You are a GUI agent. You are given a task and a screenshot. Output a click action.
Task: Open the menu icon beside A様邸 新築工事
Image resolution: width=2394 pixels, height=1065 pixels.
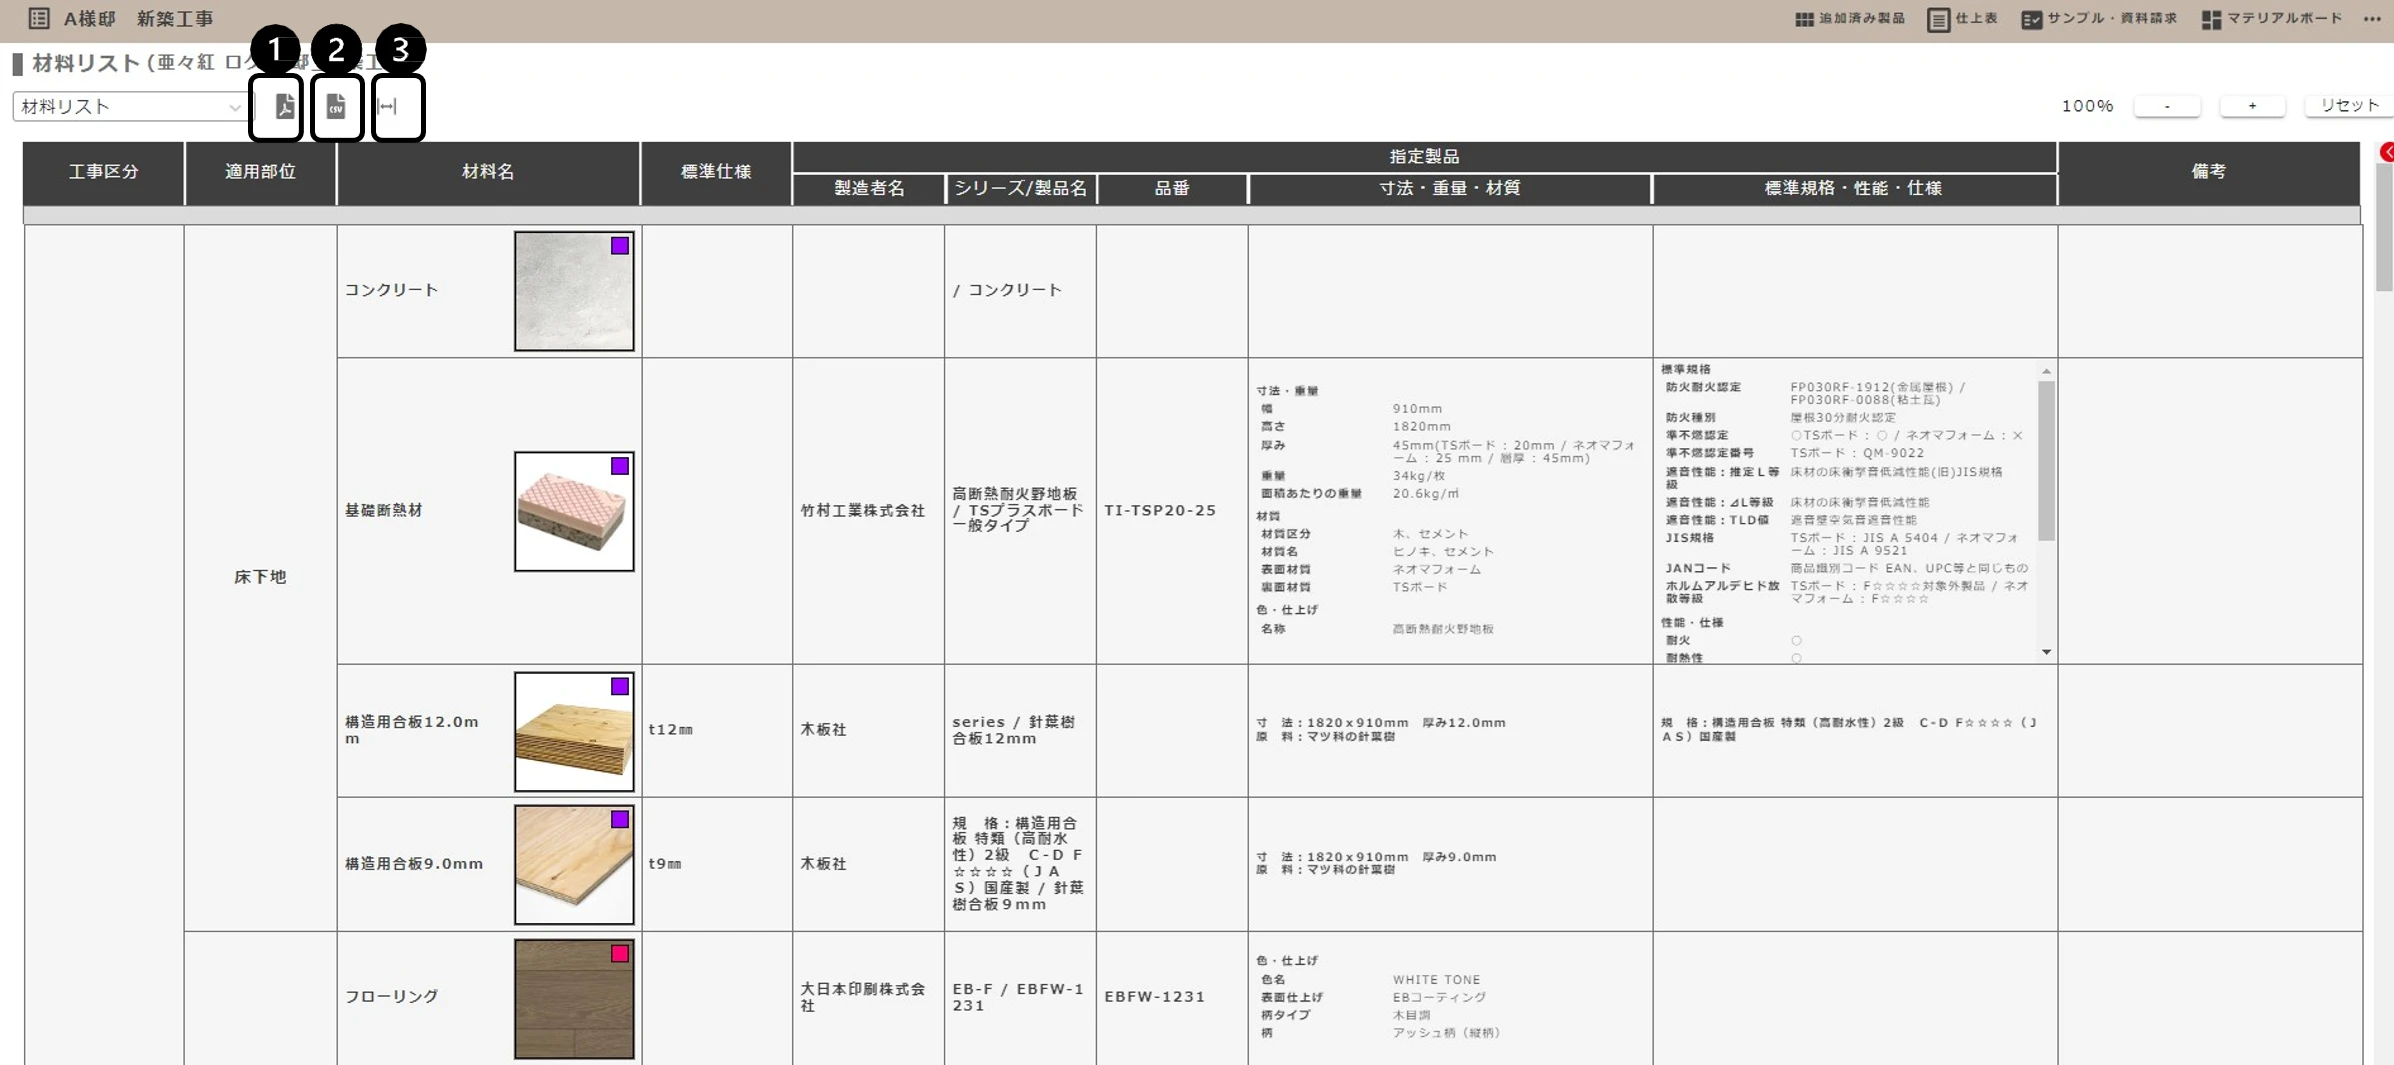coord(38,18)
